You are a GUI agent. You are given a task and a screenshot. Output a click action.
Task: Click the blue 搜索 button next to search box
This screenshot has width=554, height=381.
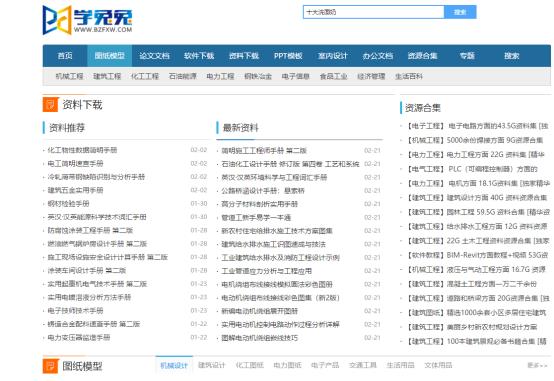coord(460,12)
